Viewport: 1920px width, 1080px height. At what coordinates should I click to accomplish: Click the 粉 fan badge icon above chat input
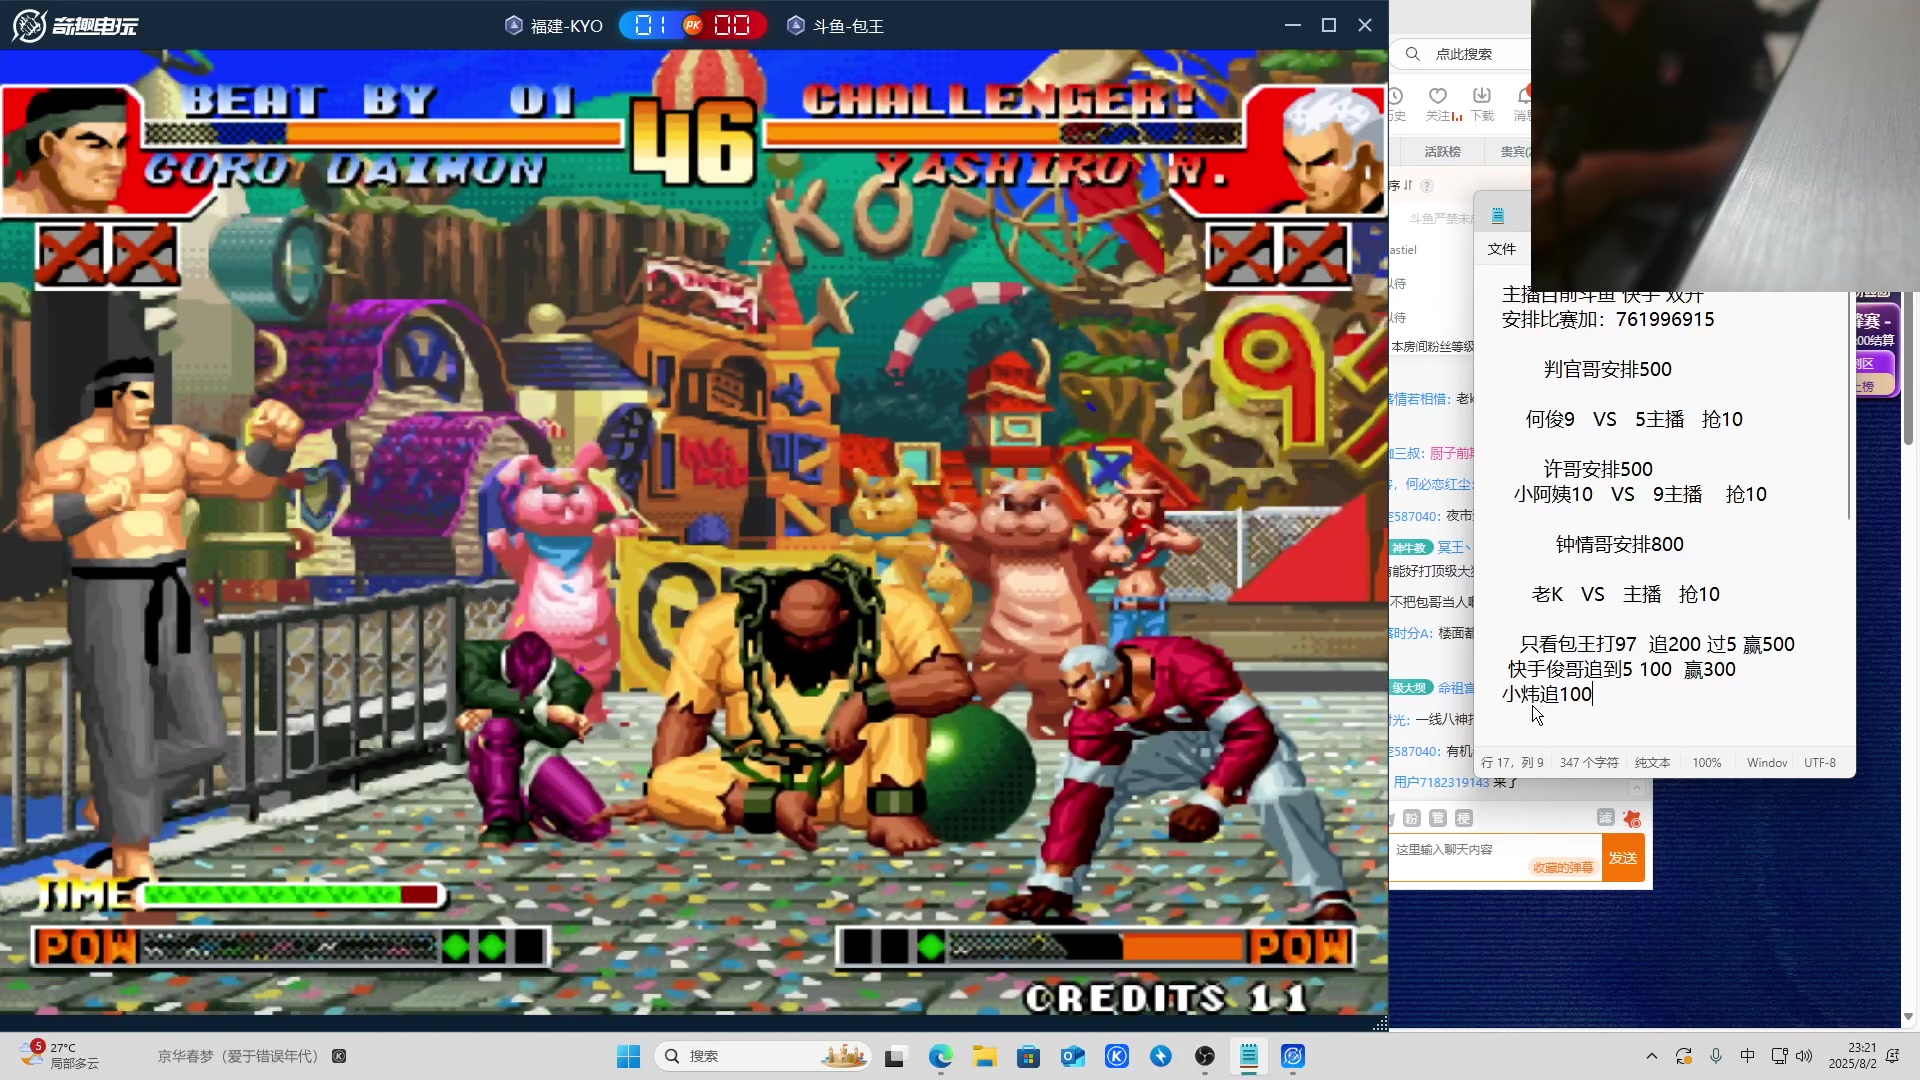(1411, 818)
